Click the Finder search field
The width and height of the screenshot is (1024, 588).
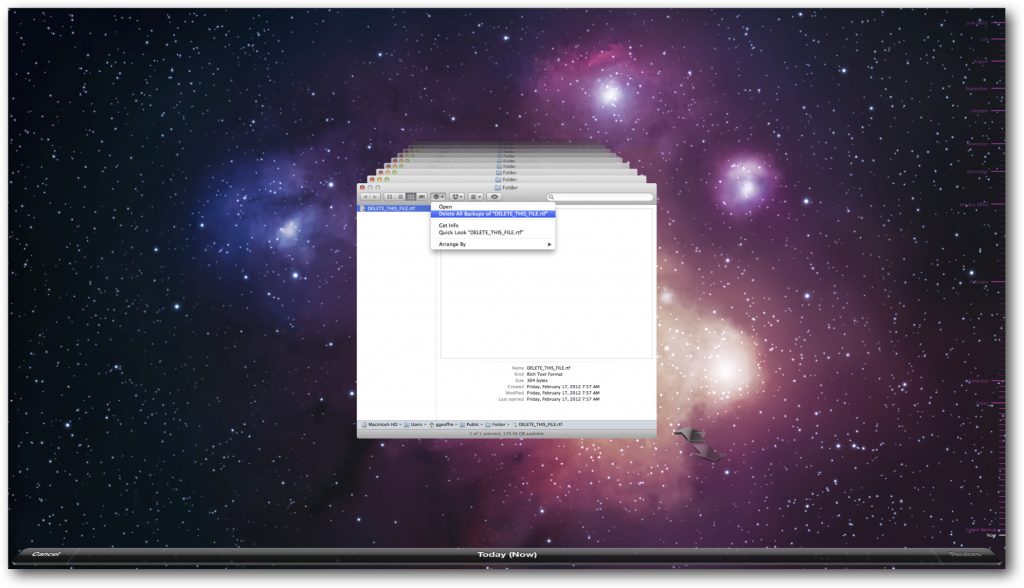coord(600,197)
